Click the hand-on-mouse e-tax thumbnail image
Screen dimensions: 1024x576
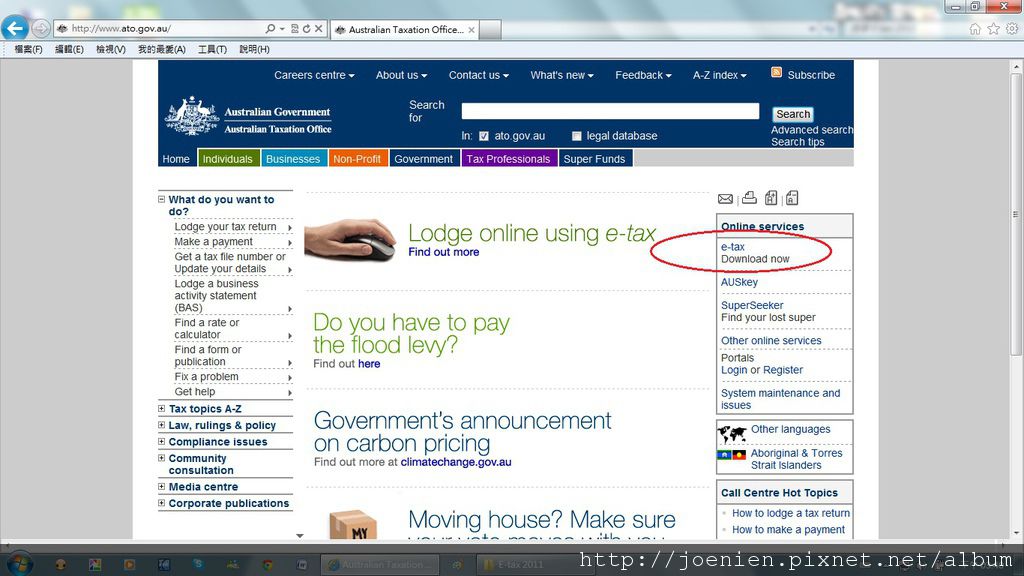coord(351,240)
